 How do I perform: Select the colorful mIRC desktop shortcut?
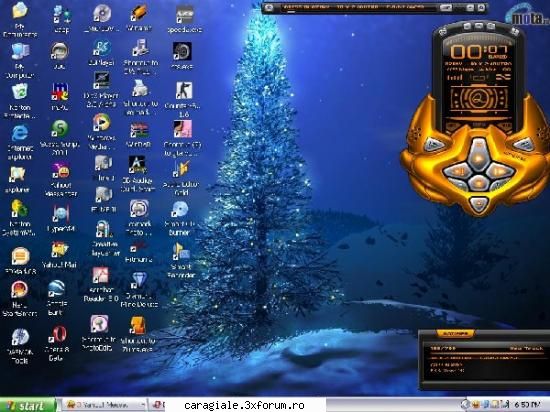[x=59, y=92]
